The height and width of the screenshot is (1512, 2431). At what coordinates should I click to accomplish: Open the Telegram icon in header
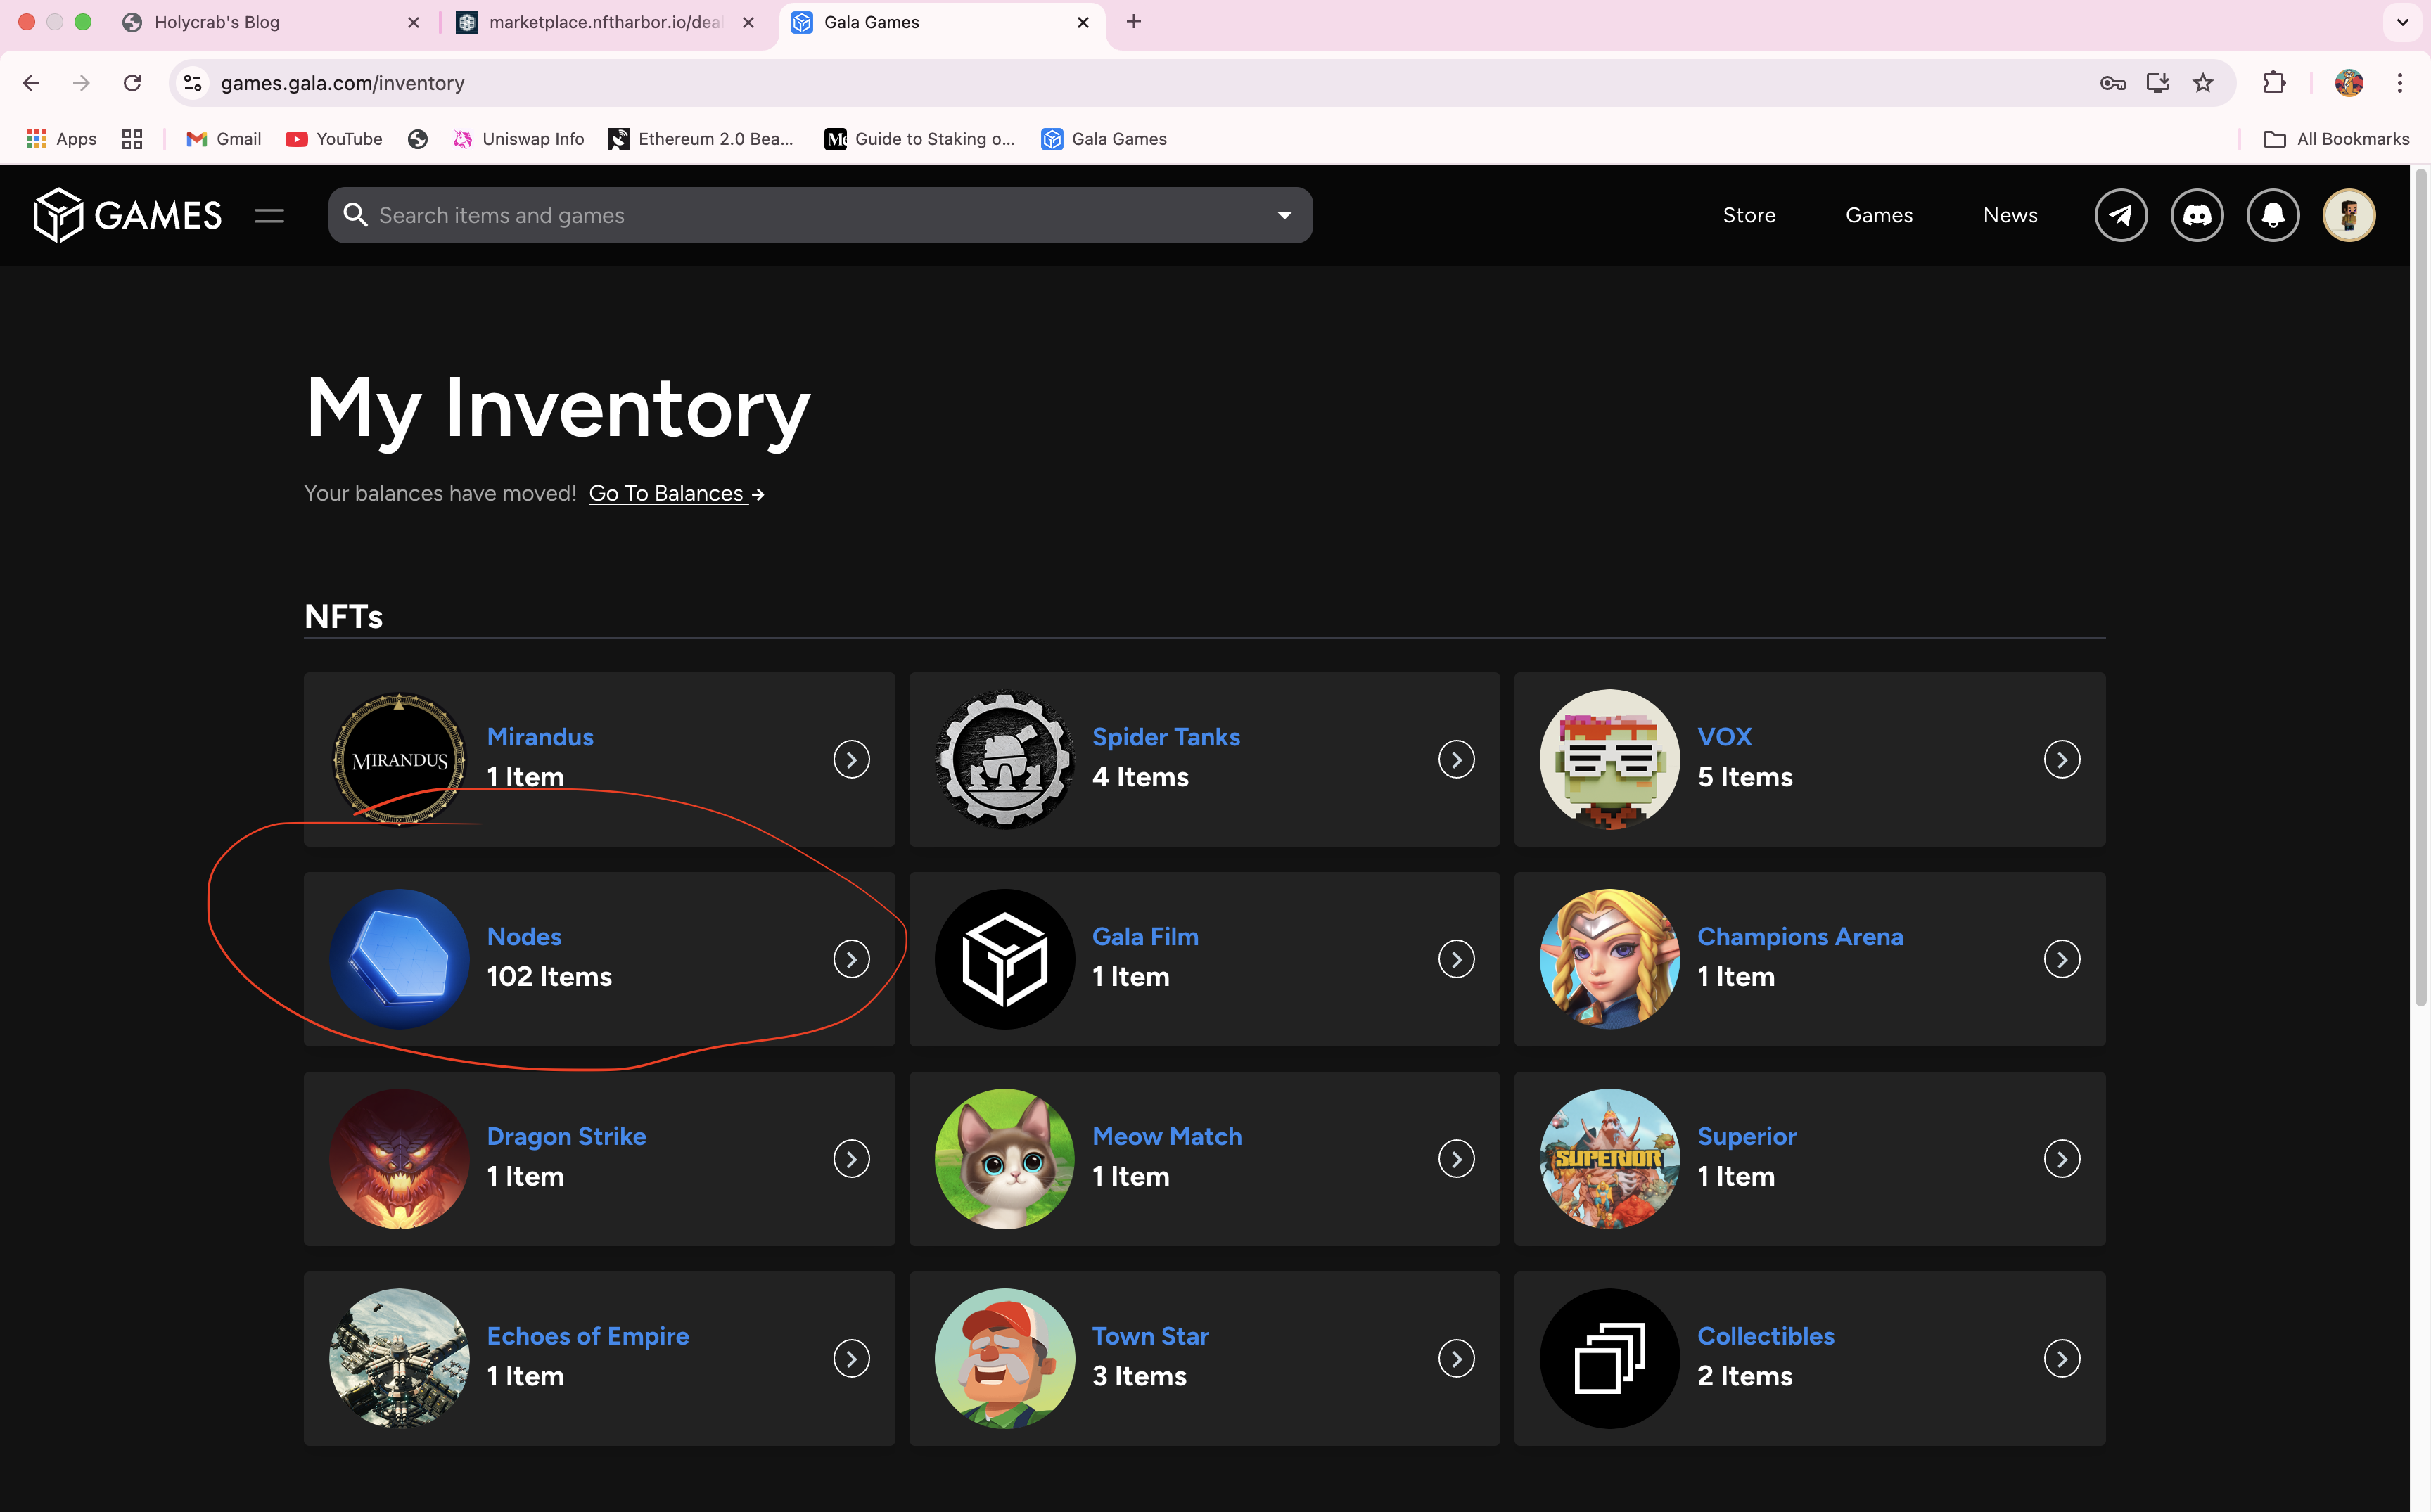tap(2121, 215)
